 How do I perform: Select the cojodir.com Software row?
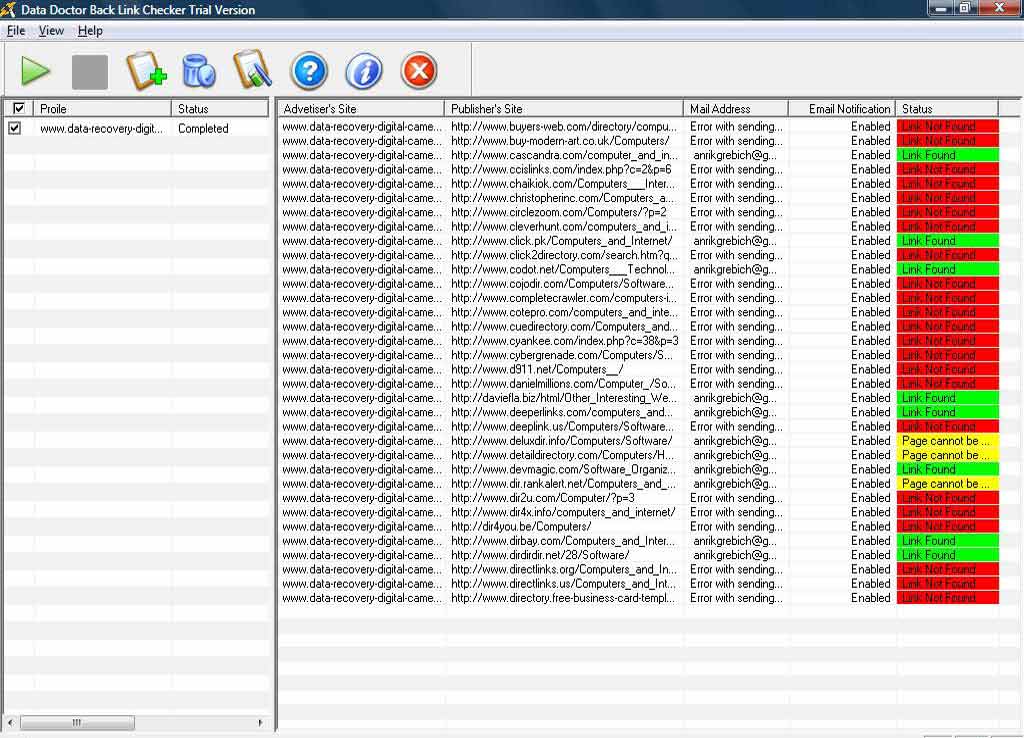click(x=640, y=283)
